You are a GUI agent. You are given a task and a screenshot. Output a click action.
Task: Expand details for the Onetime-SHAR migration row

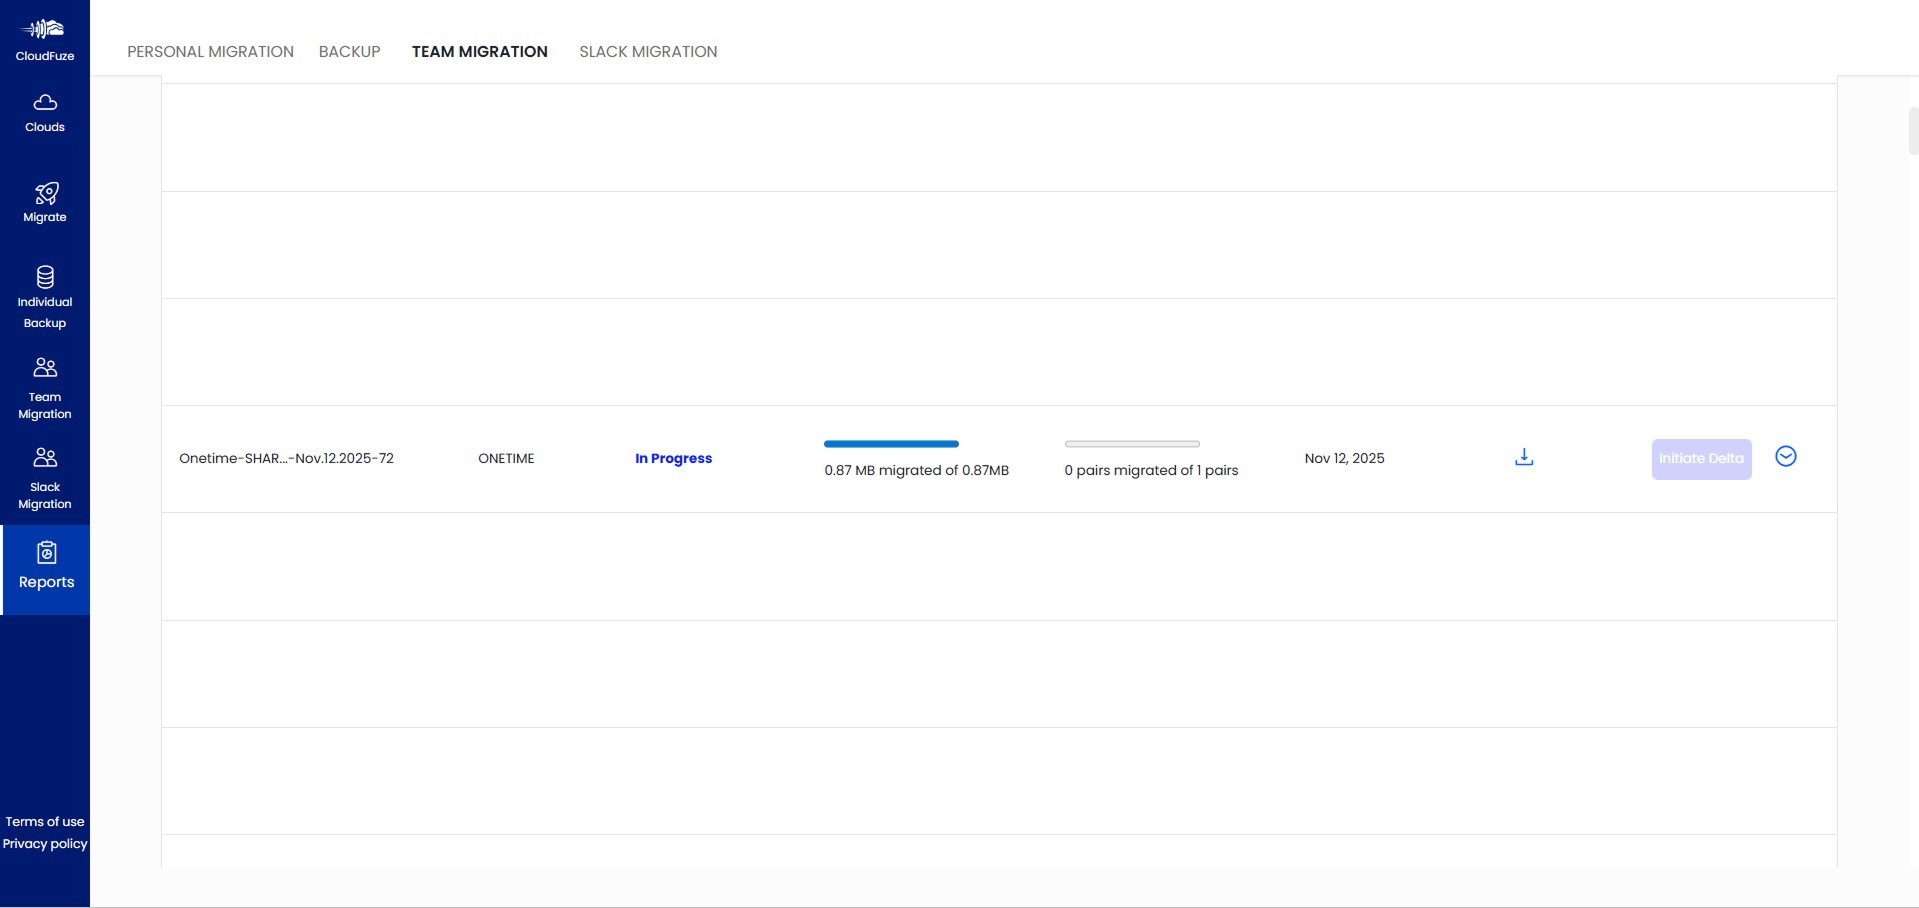click(x=1786, y=456)
